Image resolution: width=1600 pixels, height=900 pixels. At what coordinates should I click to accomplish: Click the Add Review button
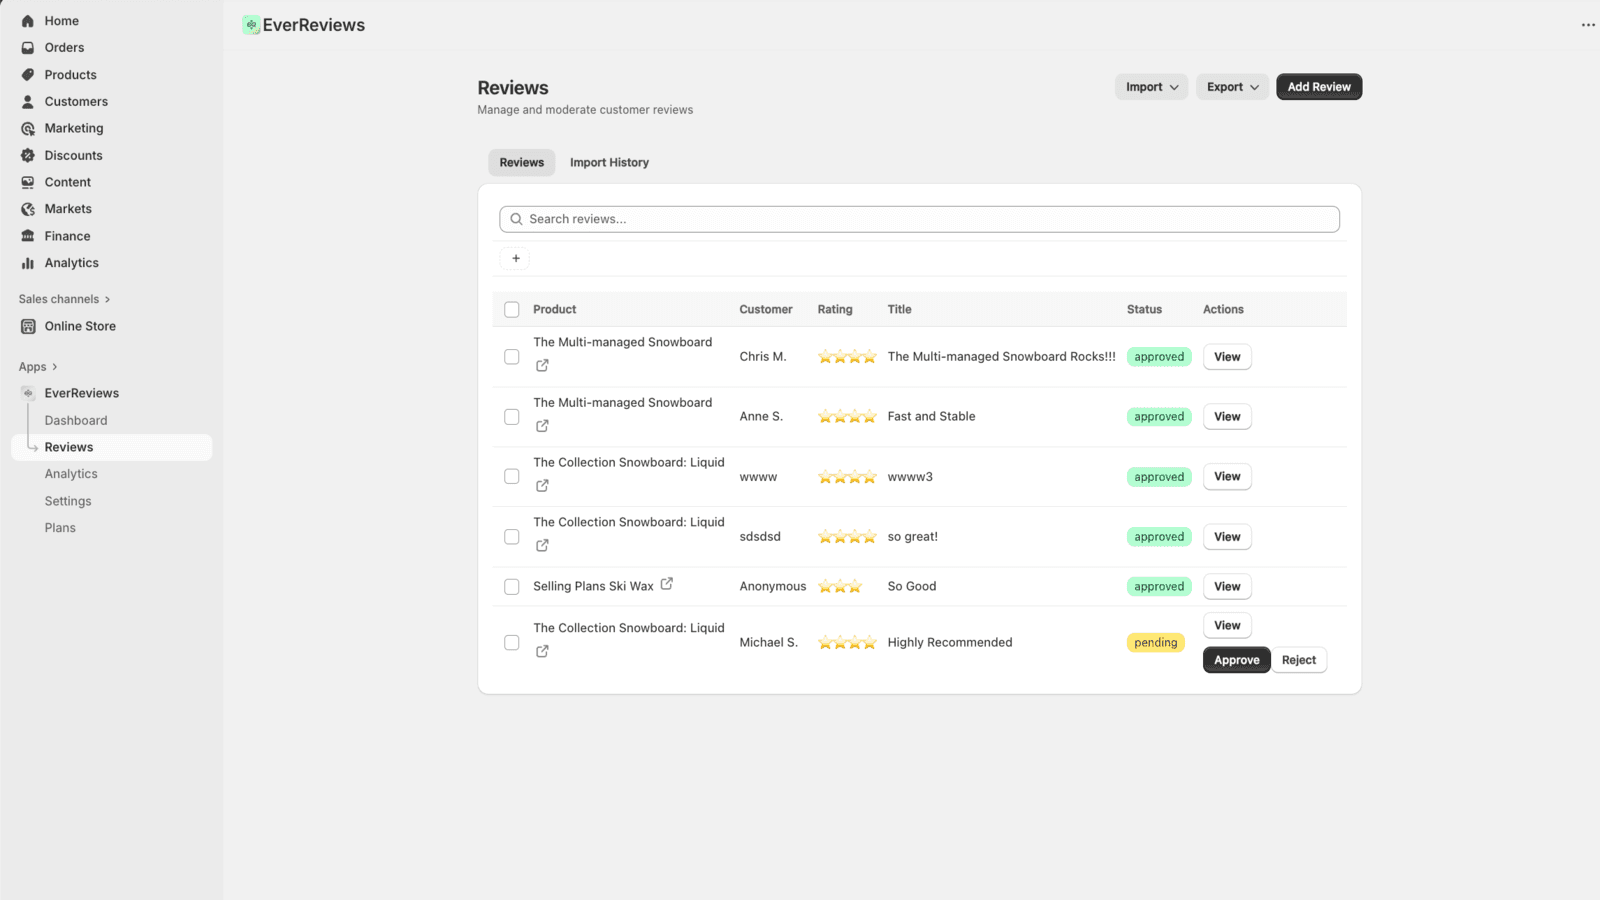pyautogui.click(x=1318, y=87)
